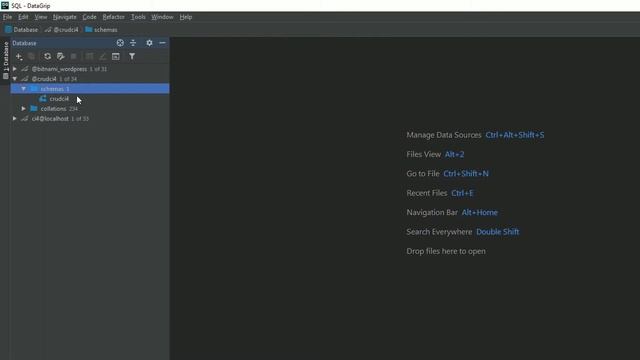Image resolution: width=640 pixels, height=360 pixels.
Task: Open data source properties from the toolbar icon
Action: 60,56
